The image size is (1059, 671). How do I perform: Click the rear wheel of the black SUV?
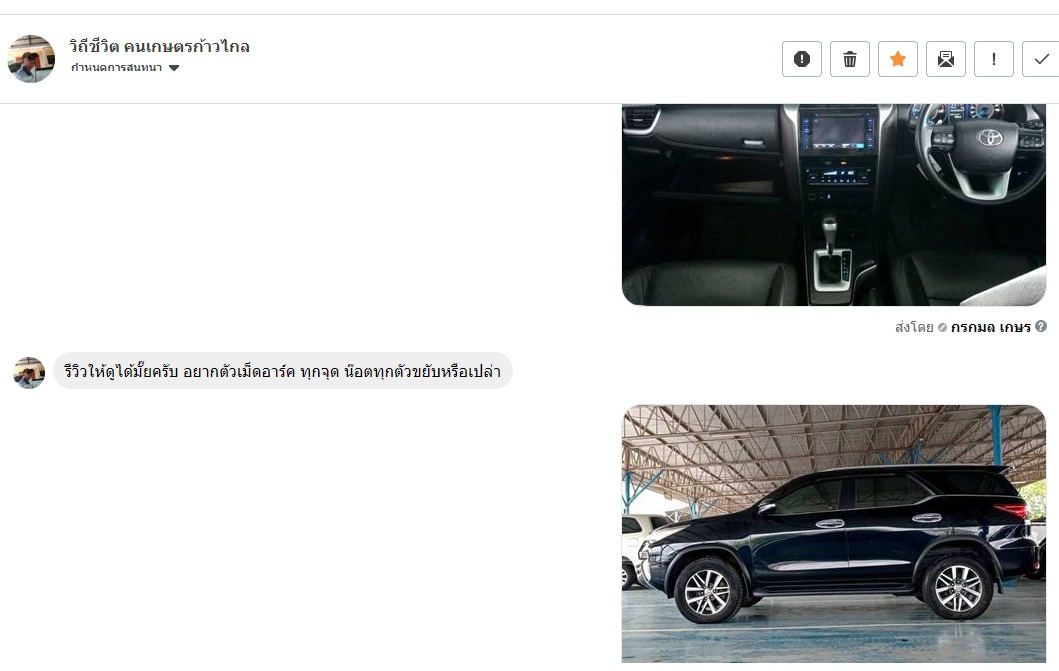(958, 589)
